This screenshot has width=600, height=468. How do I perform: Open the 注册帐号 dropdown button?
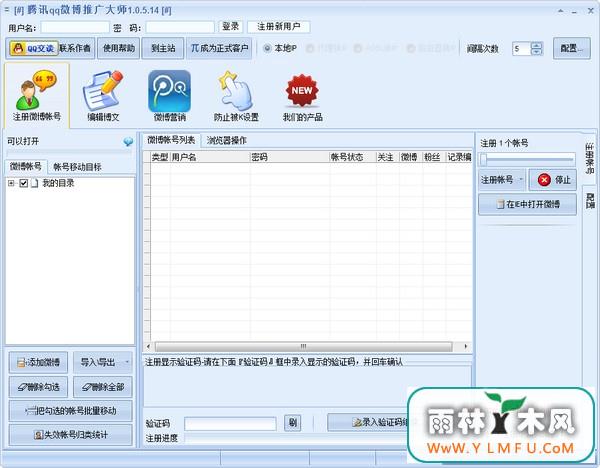[502, 180]
